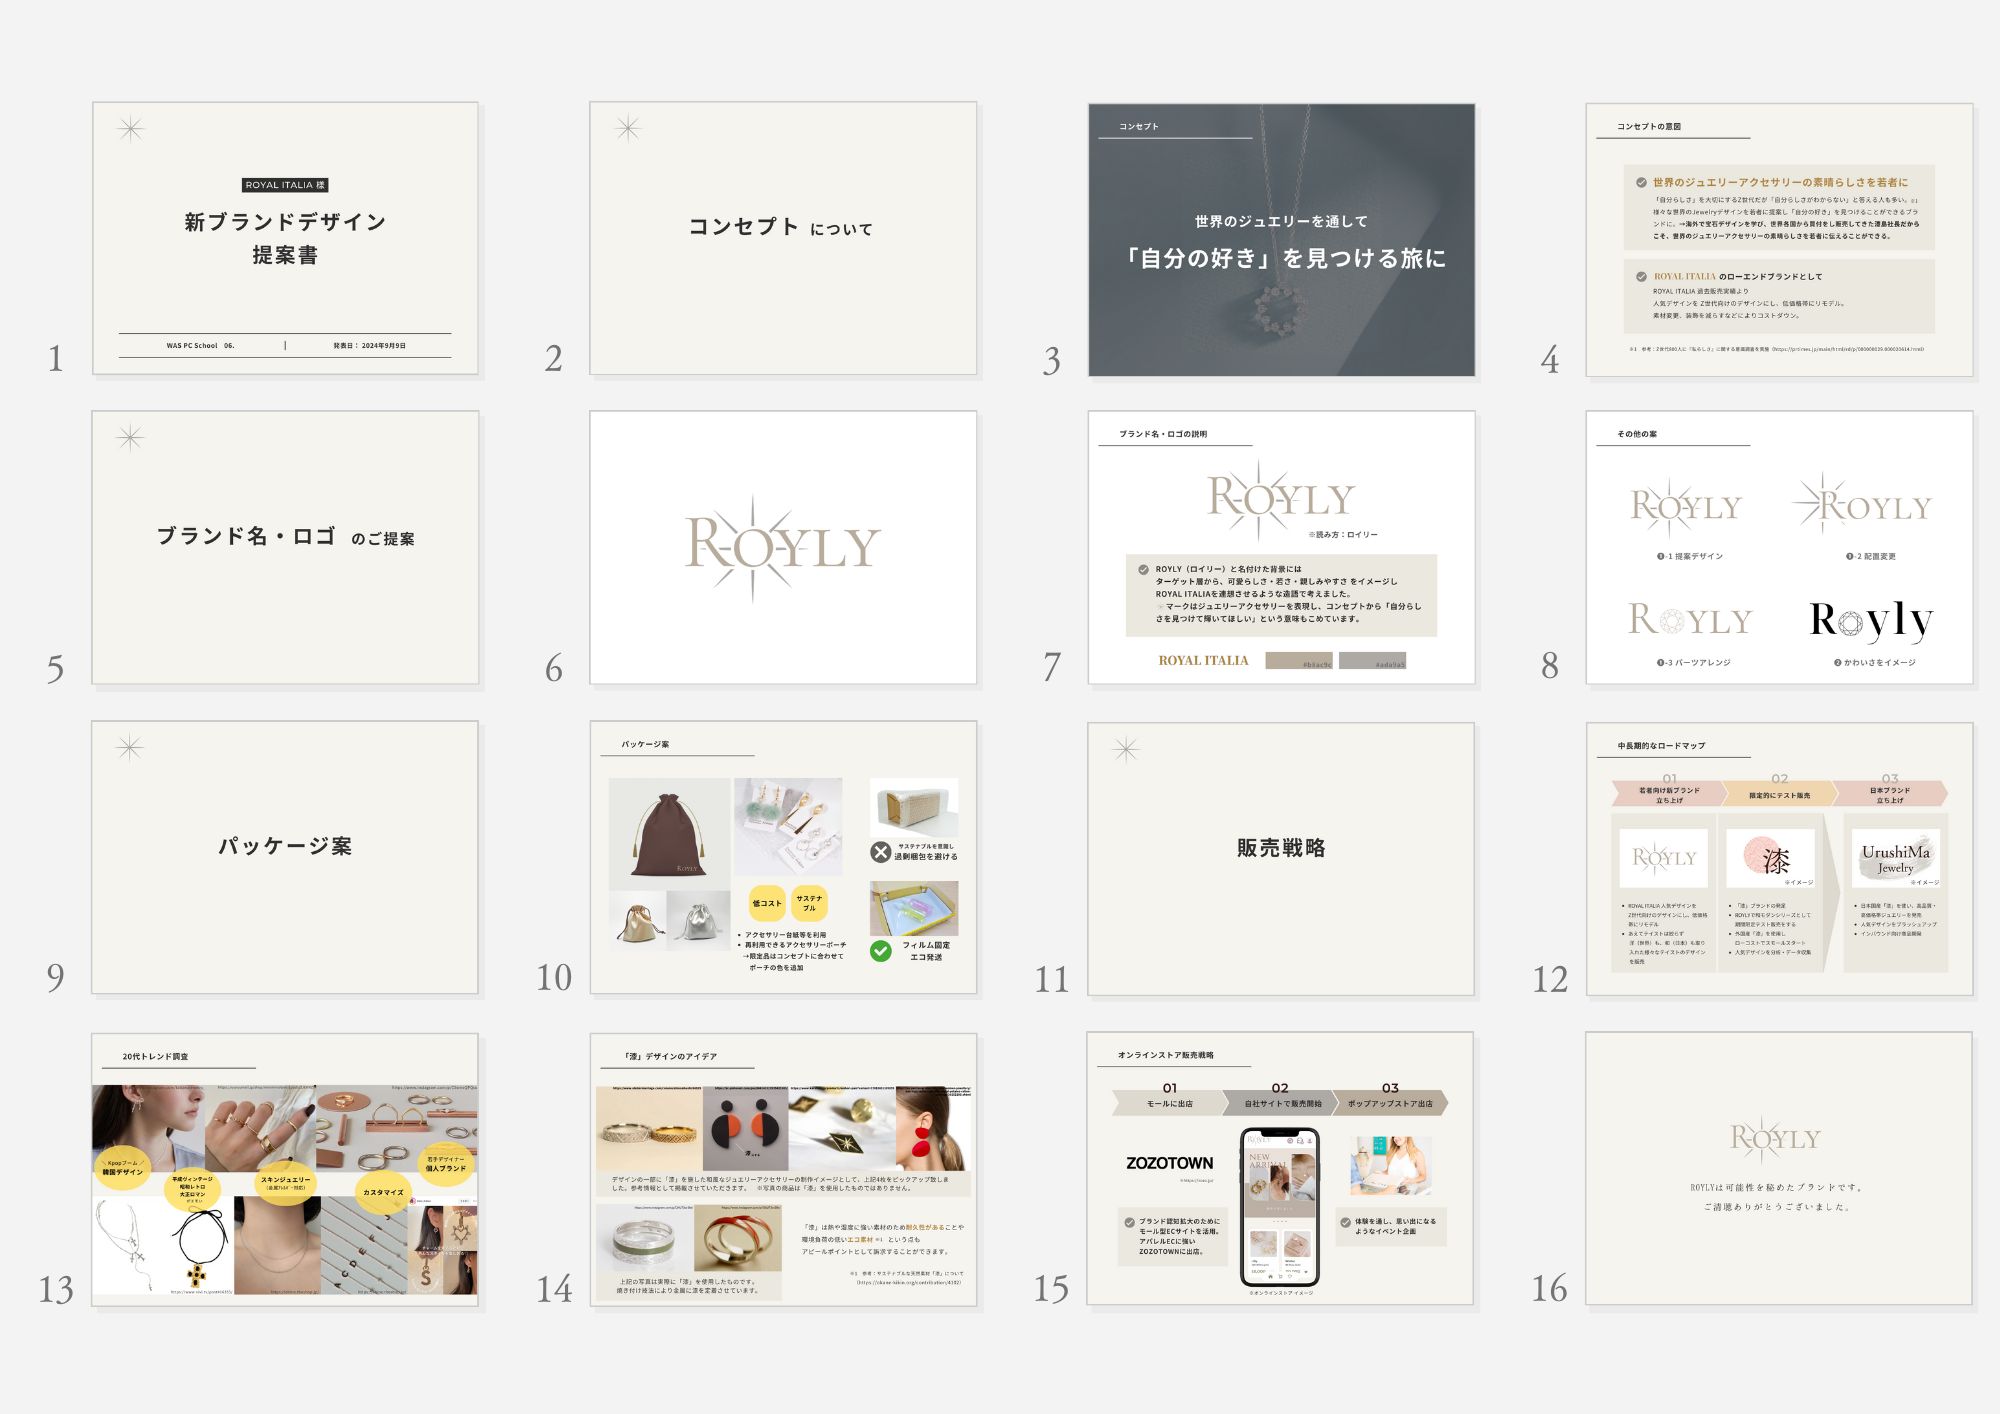2000x1414 pixels.
Task: Select the パッケージ案 title slide 9
Action: (285, 858)
